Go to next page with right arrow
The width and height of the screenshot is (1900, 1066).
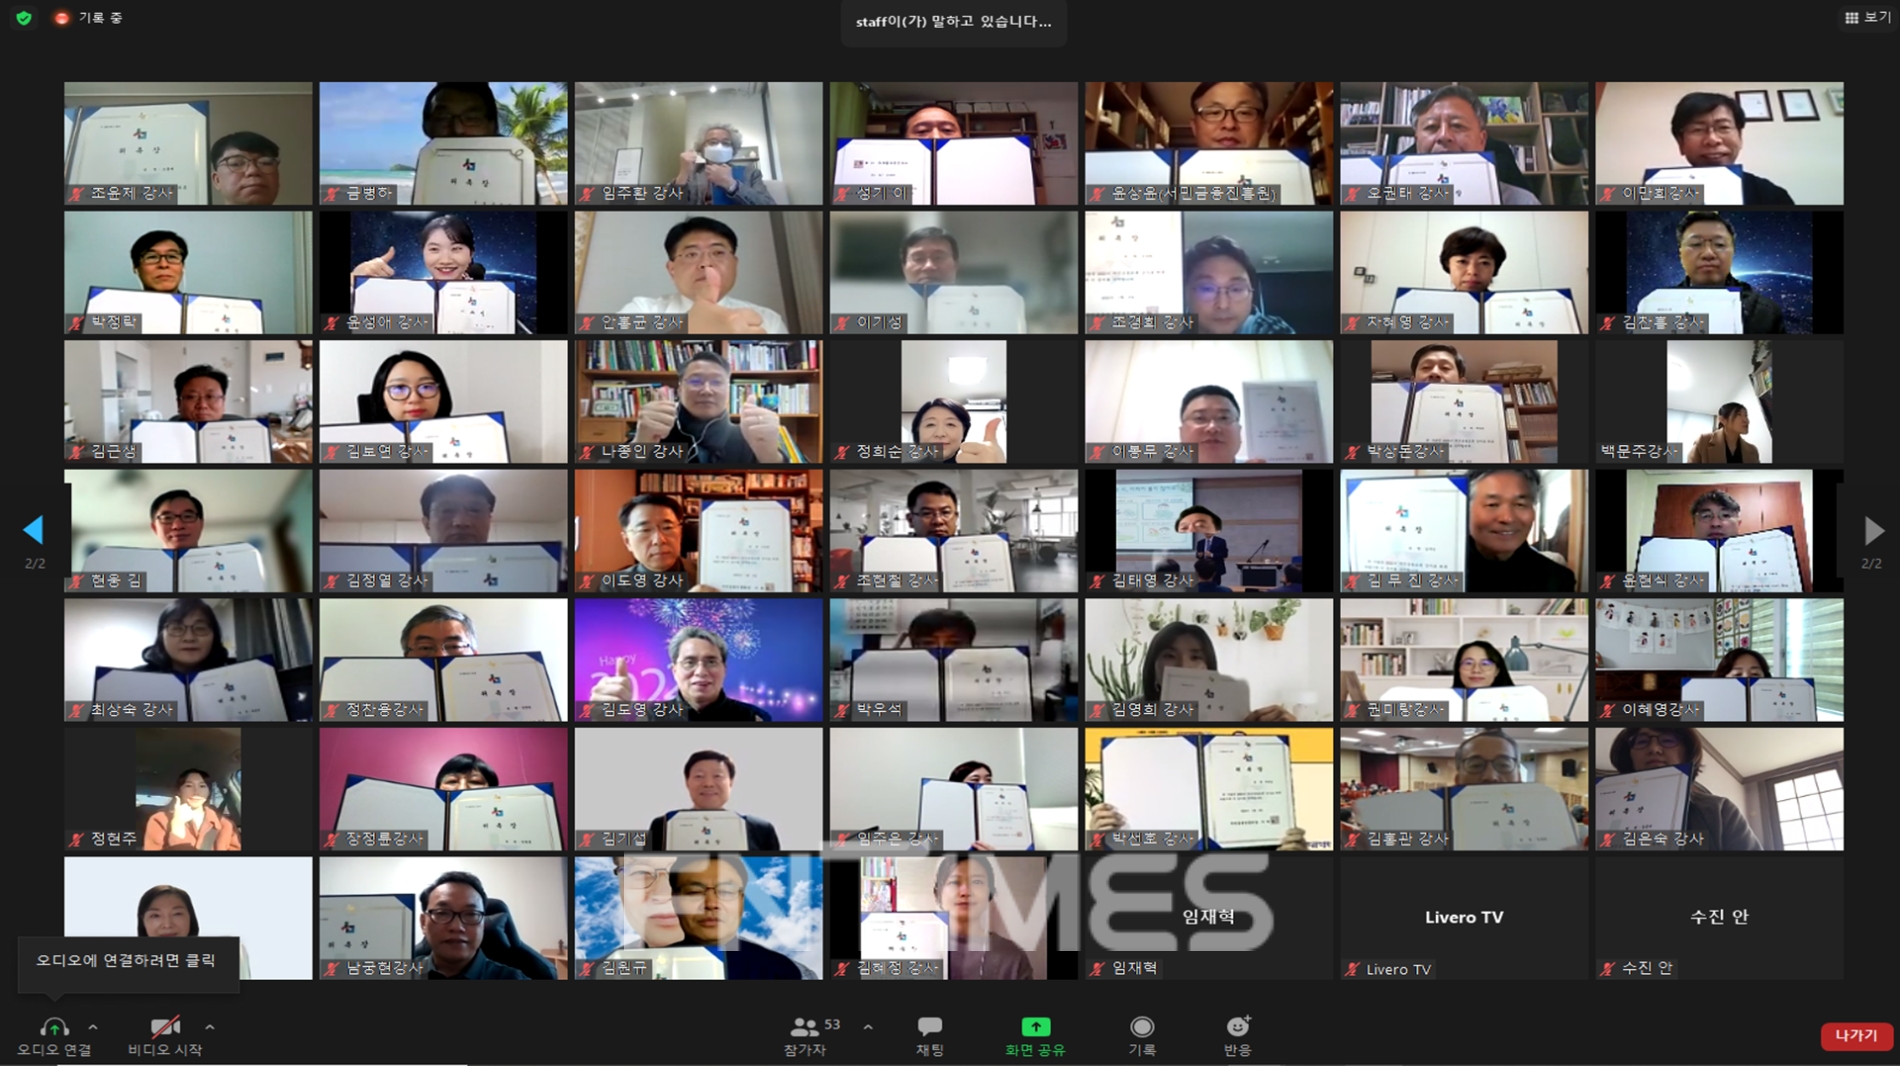(1873, 531)
